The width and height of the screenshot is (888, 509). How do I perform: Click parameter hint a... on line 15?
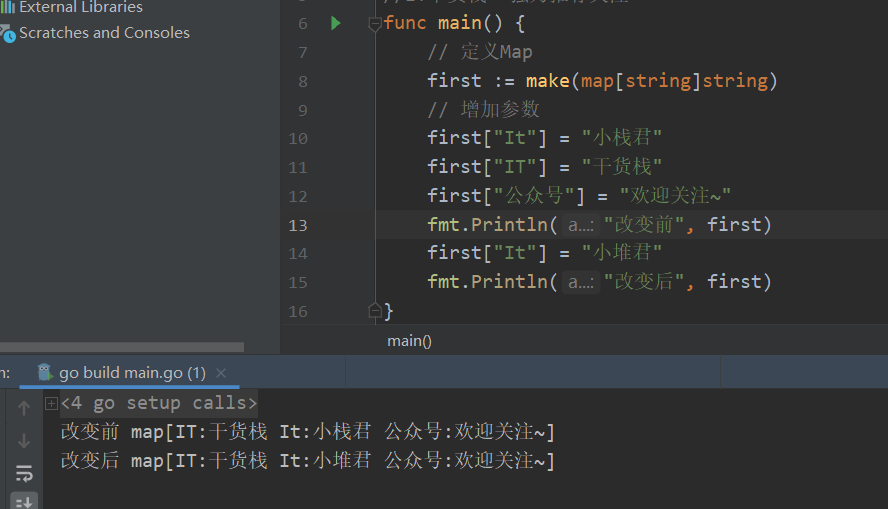tap(580, 283)
